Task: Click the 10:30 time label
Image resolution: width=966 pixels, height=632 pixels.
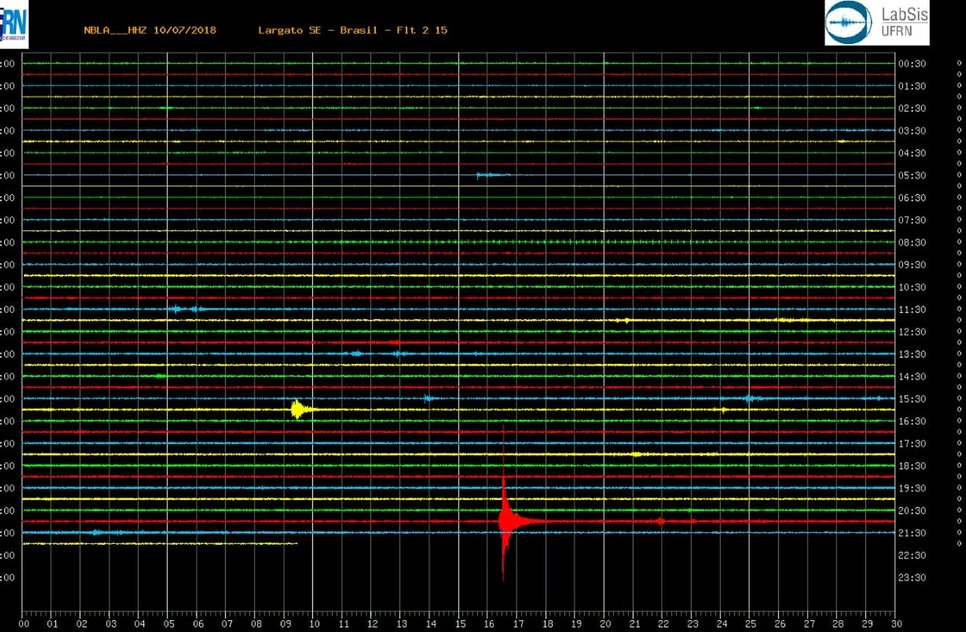Action: 912,287
